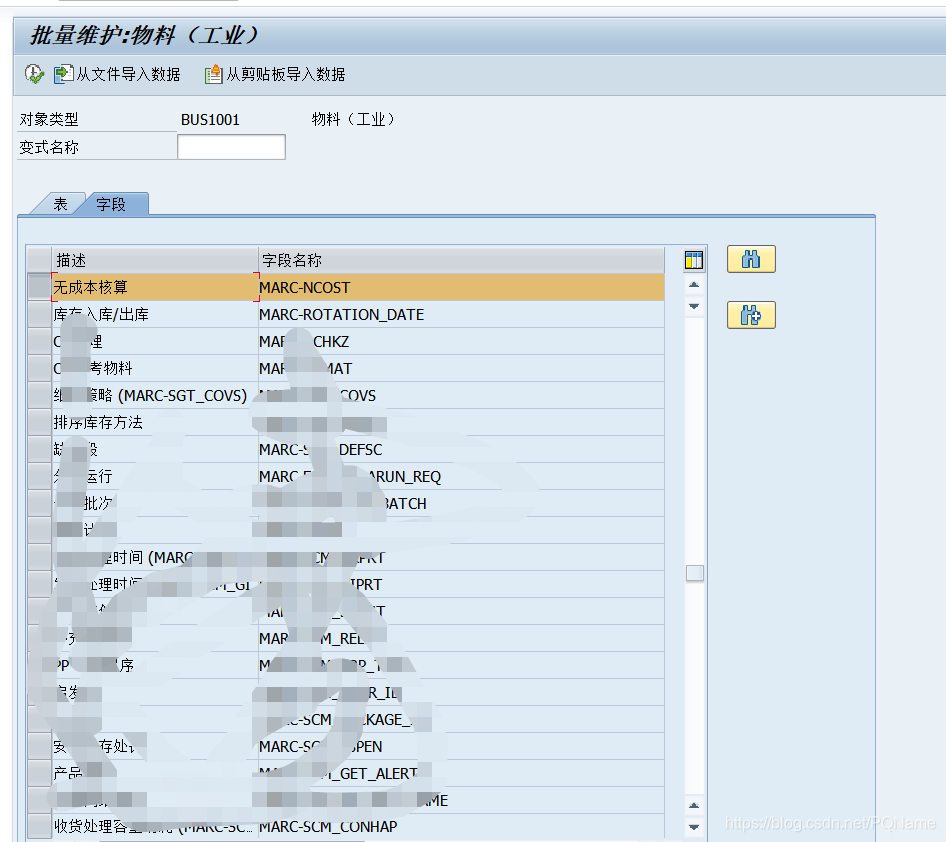This screenshot has height=842, width=946.
Task: Switch to the 表 tab
Action: point(59,204)
